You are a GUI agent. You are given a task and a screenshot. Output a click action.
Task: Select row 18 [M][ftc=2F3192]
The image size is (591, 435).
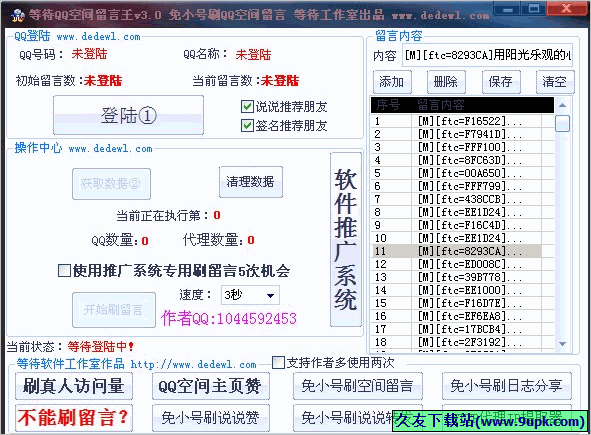pyautogui.click(x=462, y=342)
